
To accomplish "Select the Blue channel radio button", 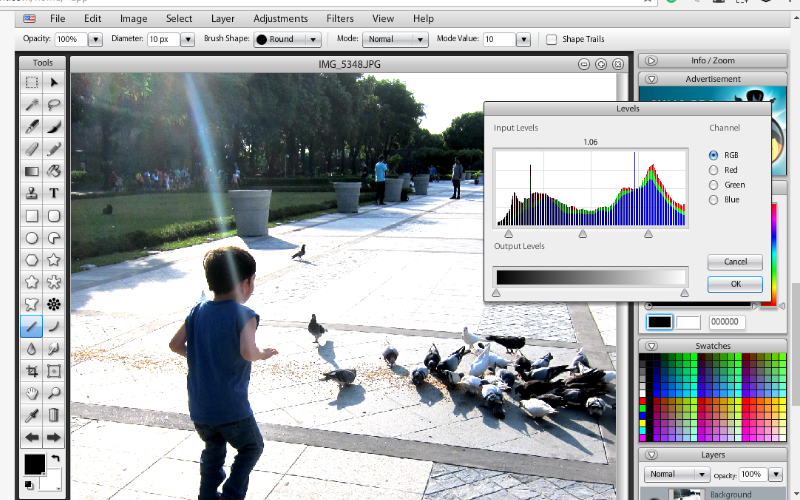I will [713, 199].
